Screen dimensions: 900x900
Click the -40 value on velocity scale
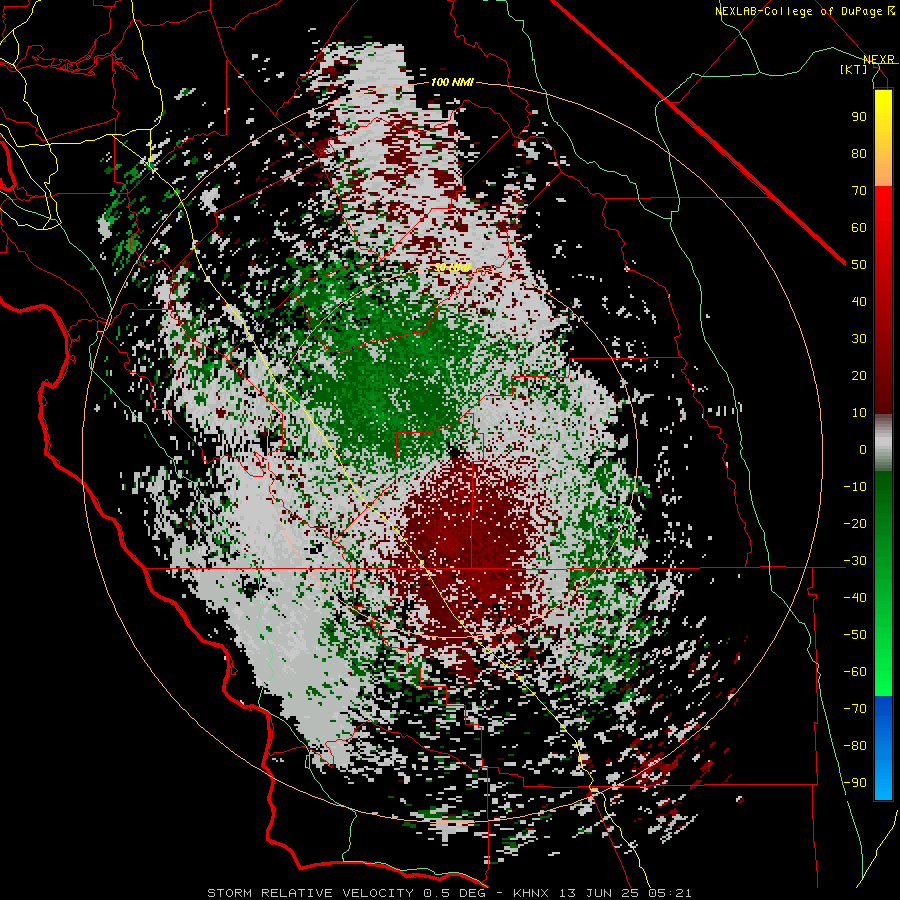(855, 598)
